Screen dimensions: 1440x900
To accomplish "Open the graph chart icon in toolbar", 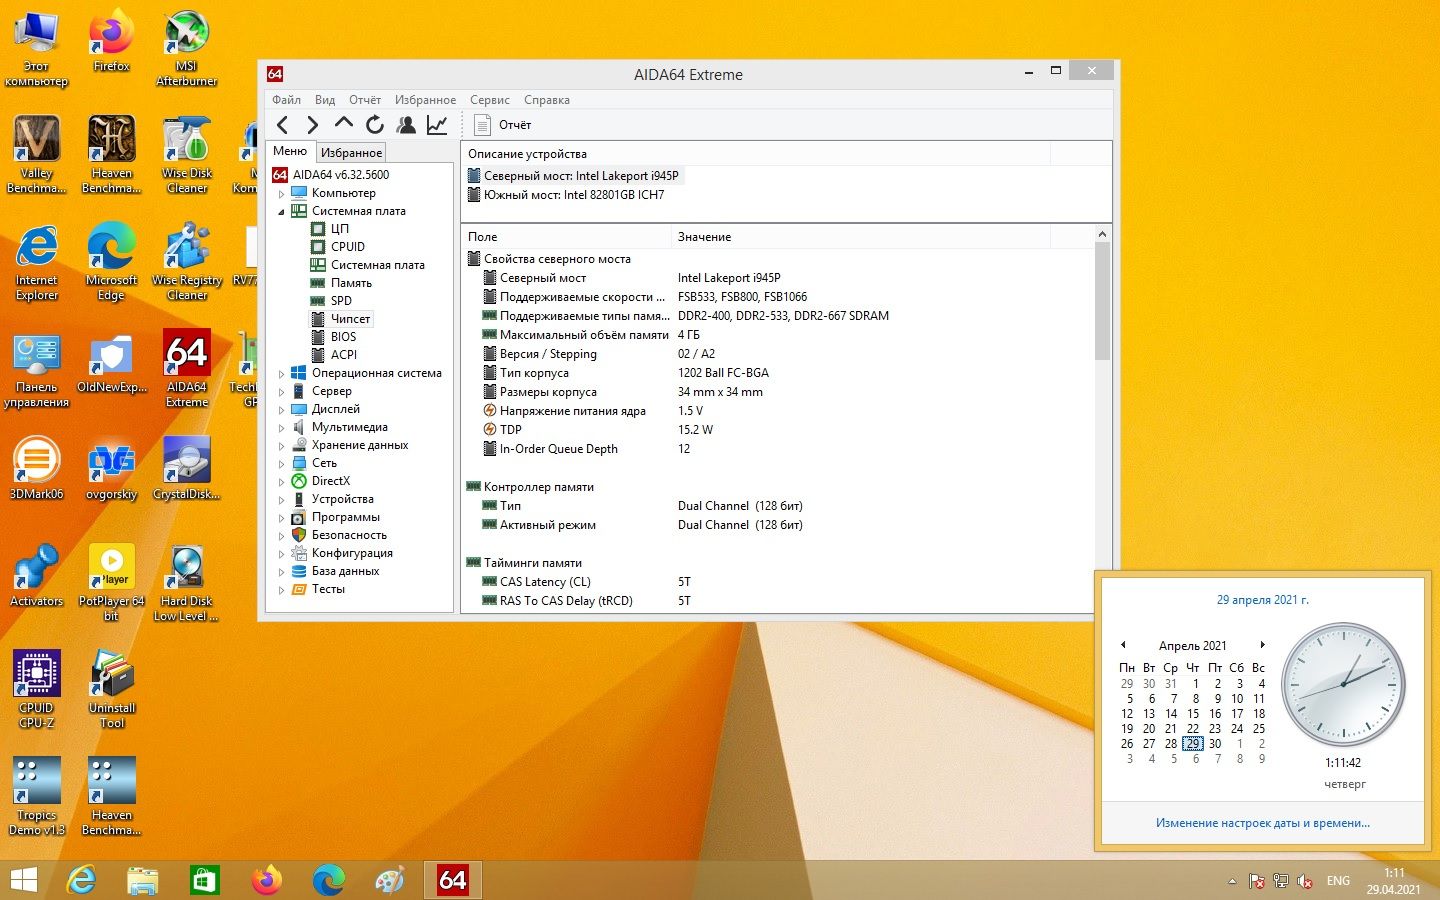I will 437,125.
